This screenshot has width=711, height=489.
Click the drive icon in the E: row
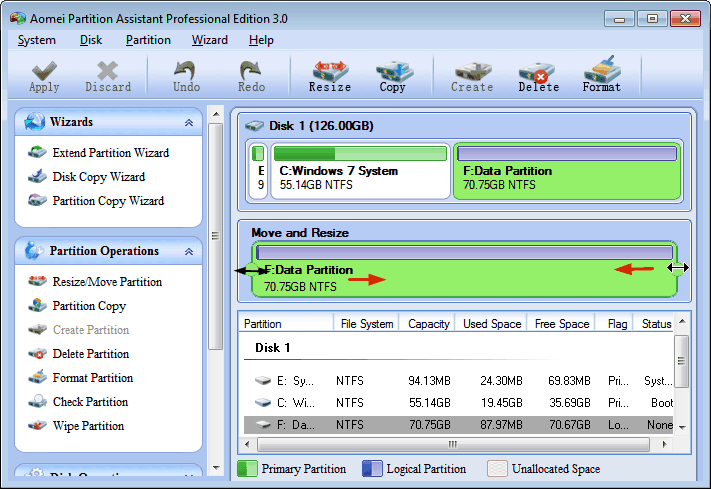tap(263, 380)
